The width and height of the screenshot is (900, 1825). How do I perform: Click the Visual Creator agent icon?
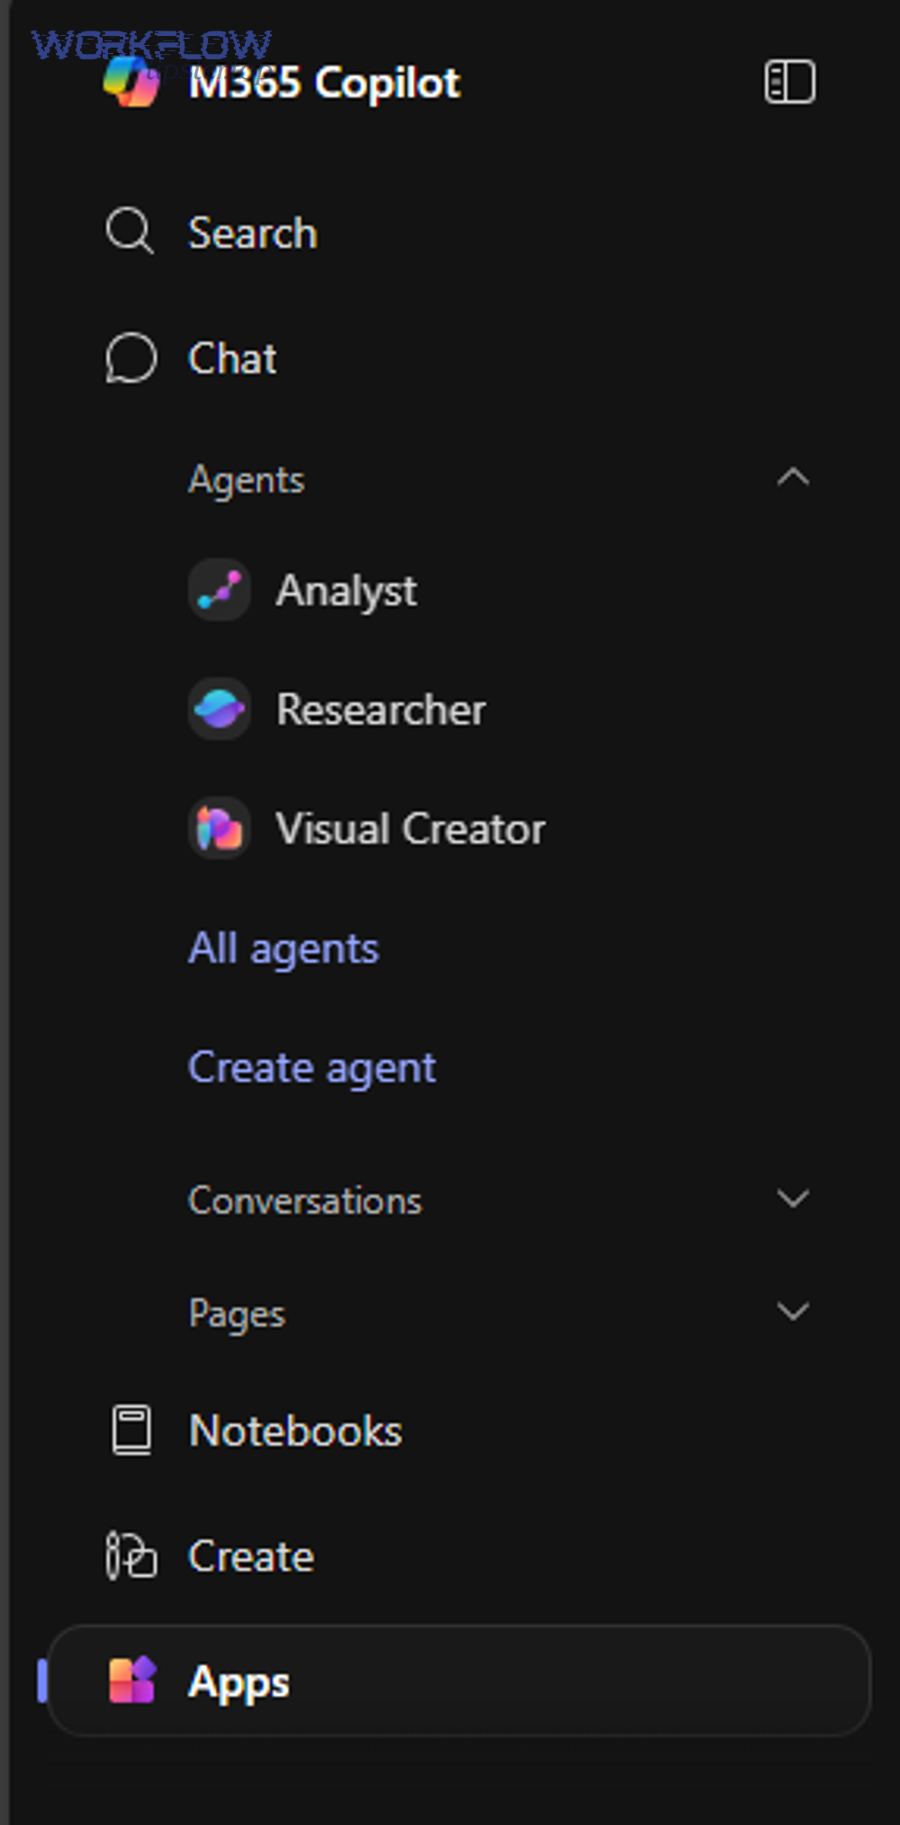point(219,828)
